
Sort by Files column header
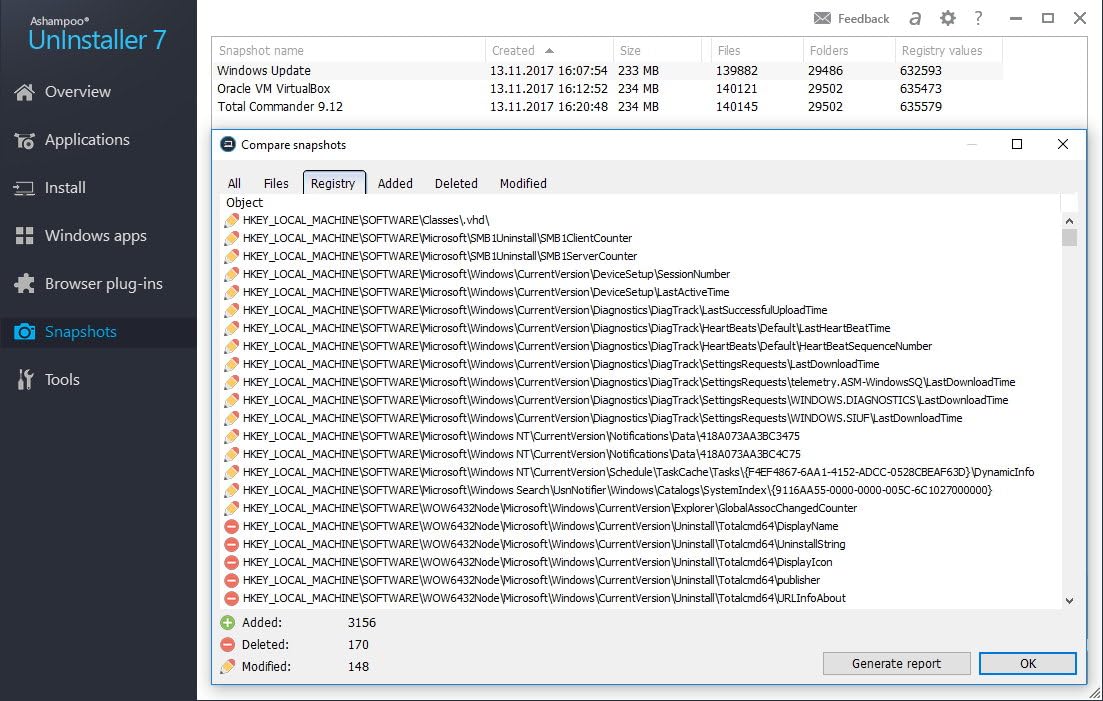[756, 51]
